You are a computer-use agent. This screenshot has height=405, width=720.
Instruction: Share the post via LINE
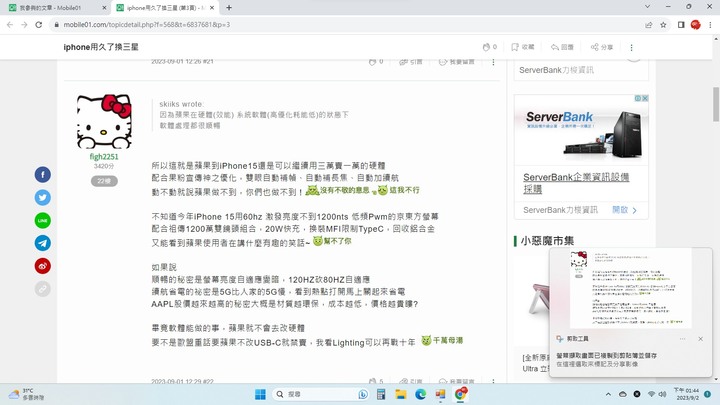(x=43, y=220)
